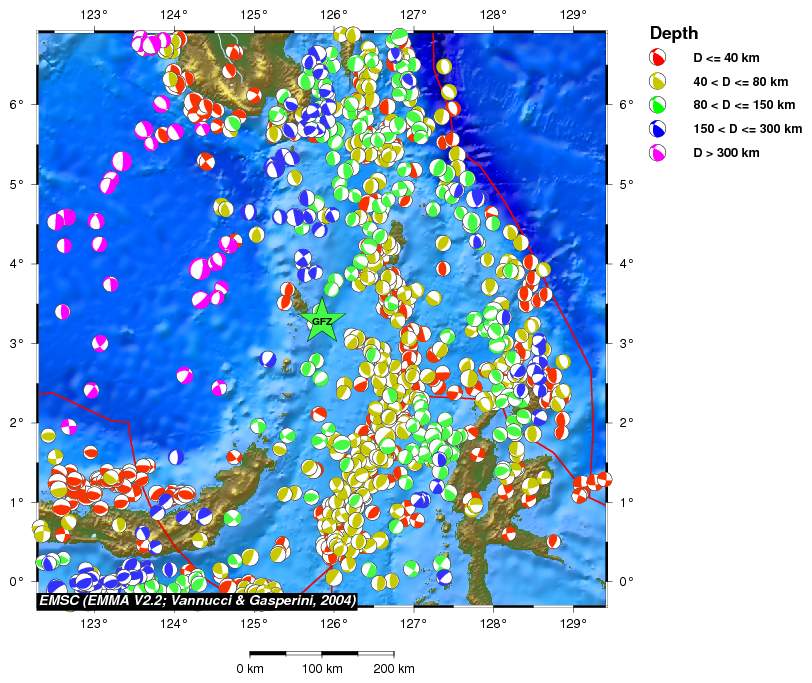Select the "100 km" scale bar label
Viewport: 812px width, 683px height.
[x=322, y=669]
